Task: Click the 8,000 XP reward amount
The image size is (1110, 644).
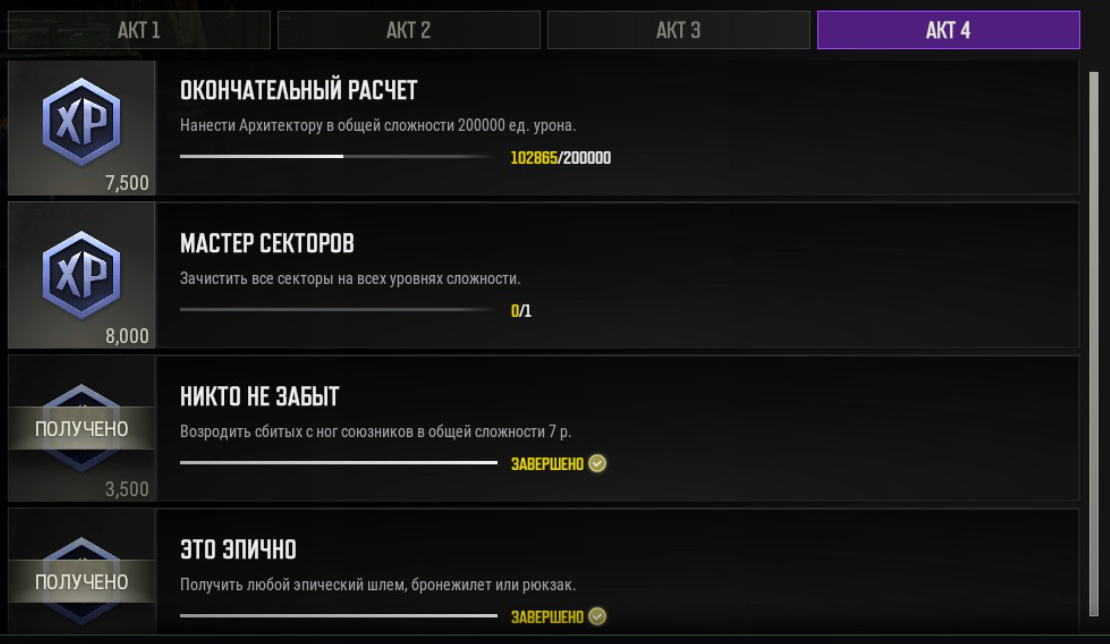Action: (x=127, y=336)
